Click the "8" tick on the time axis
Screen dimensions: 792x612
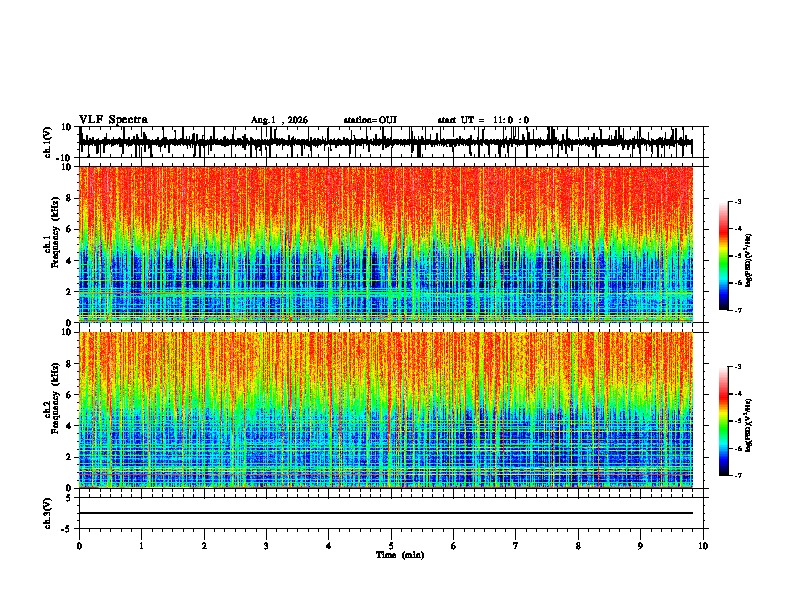578,546
